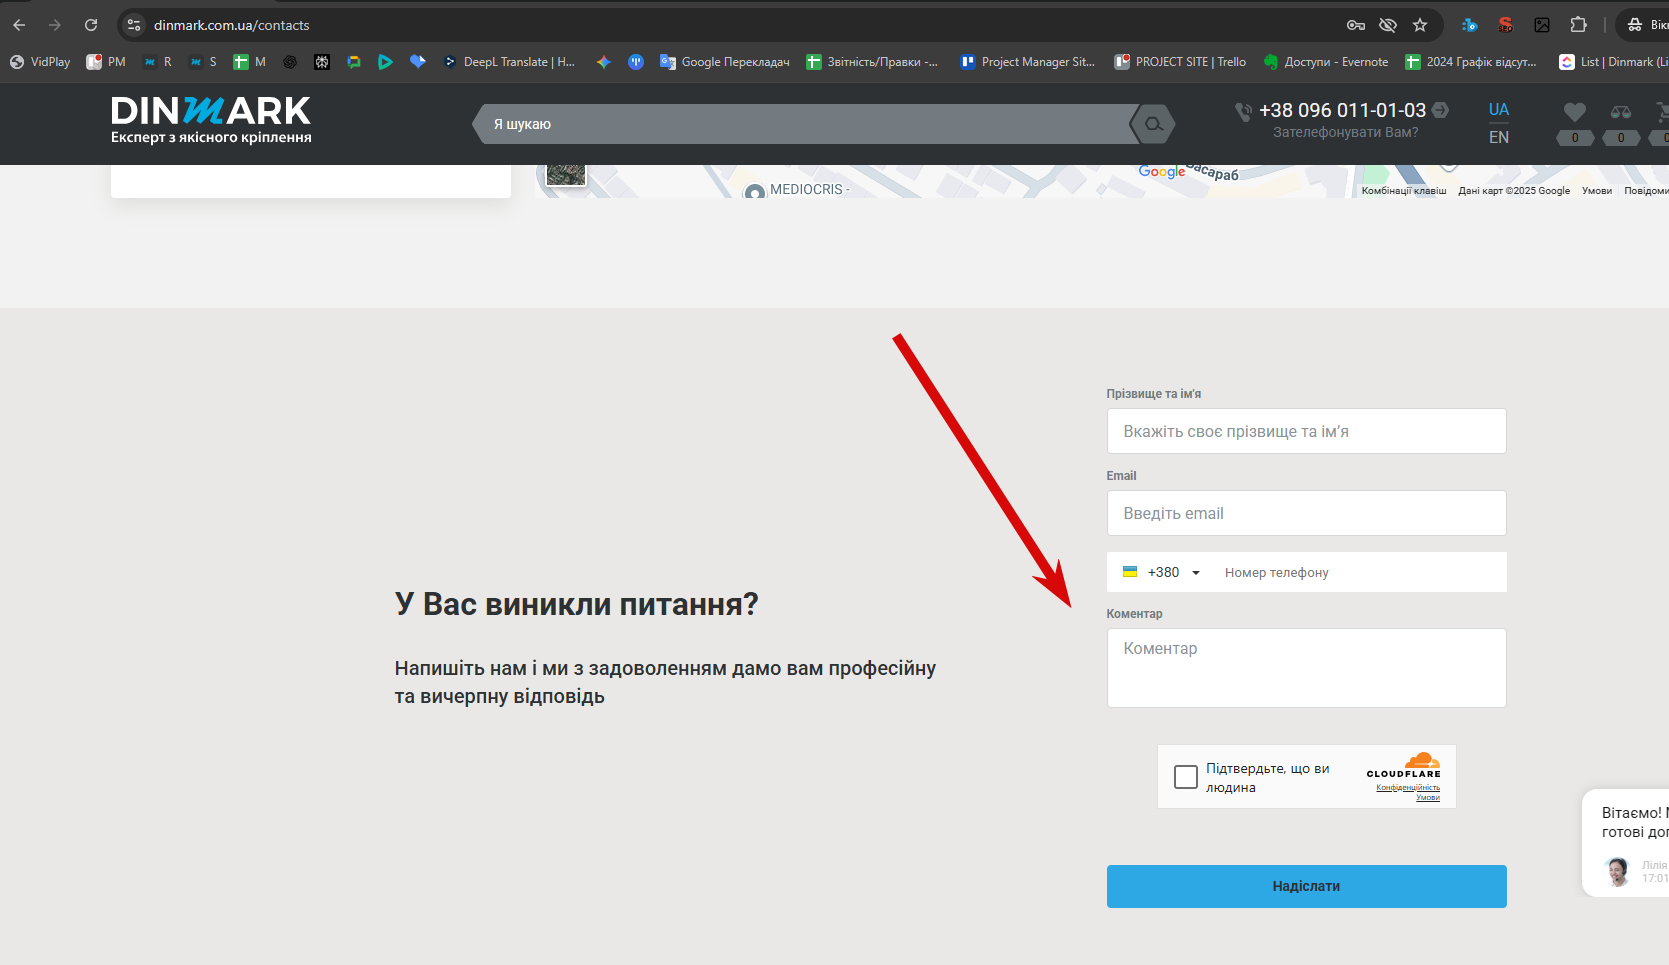This screenshot has height=965, width=1669.
Task: Click the 'Прізвище та ім'я' name field
Action: coord(1306,431)
